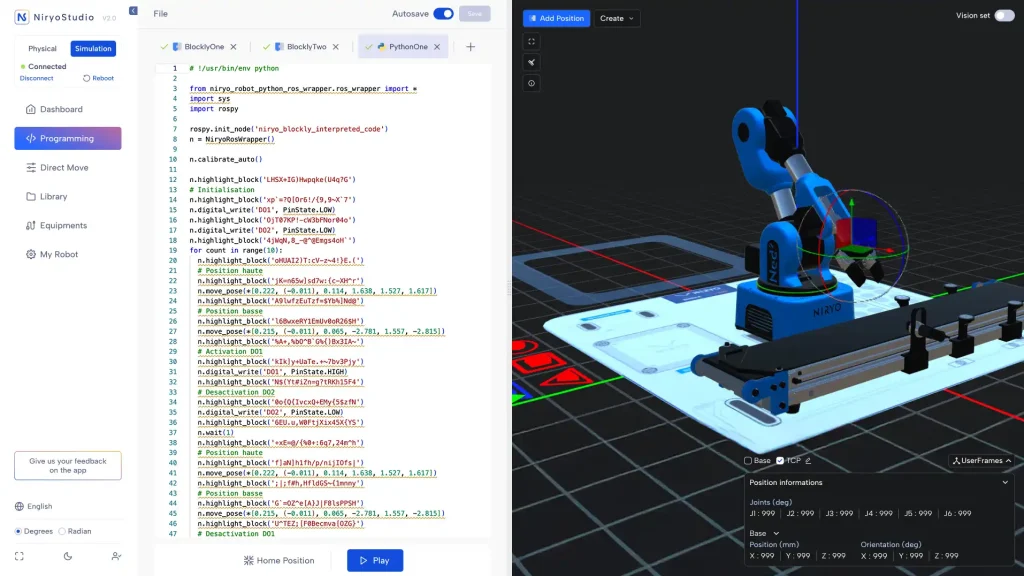Toggle the Autosave switch
Image resolution: width=1024 pixels, height=576 pixels.
click(442, 14)
